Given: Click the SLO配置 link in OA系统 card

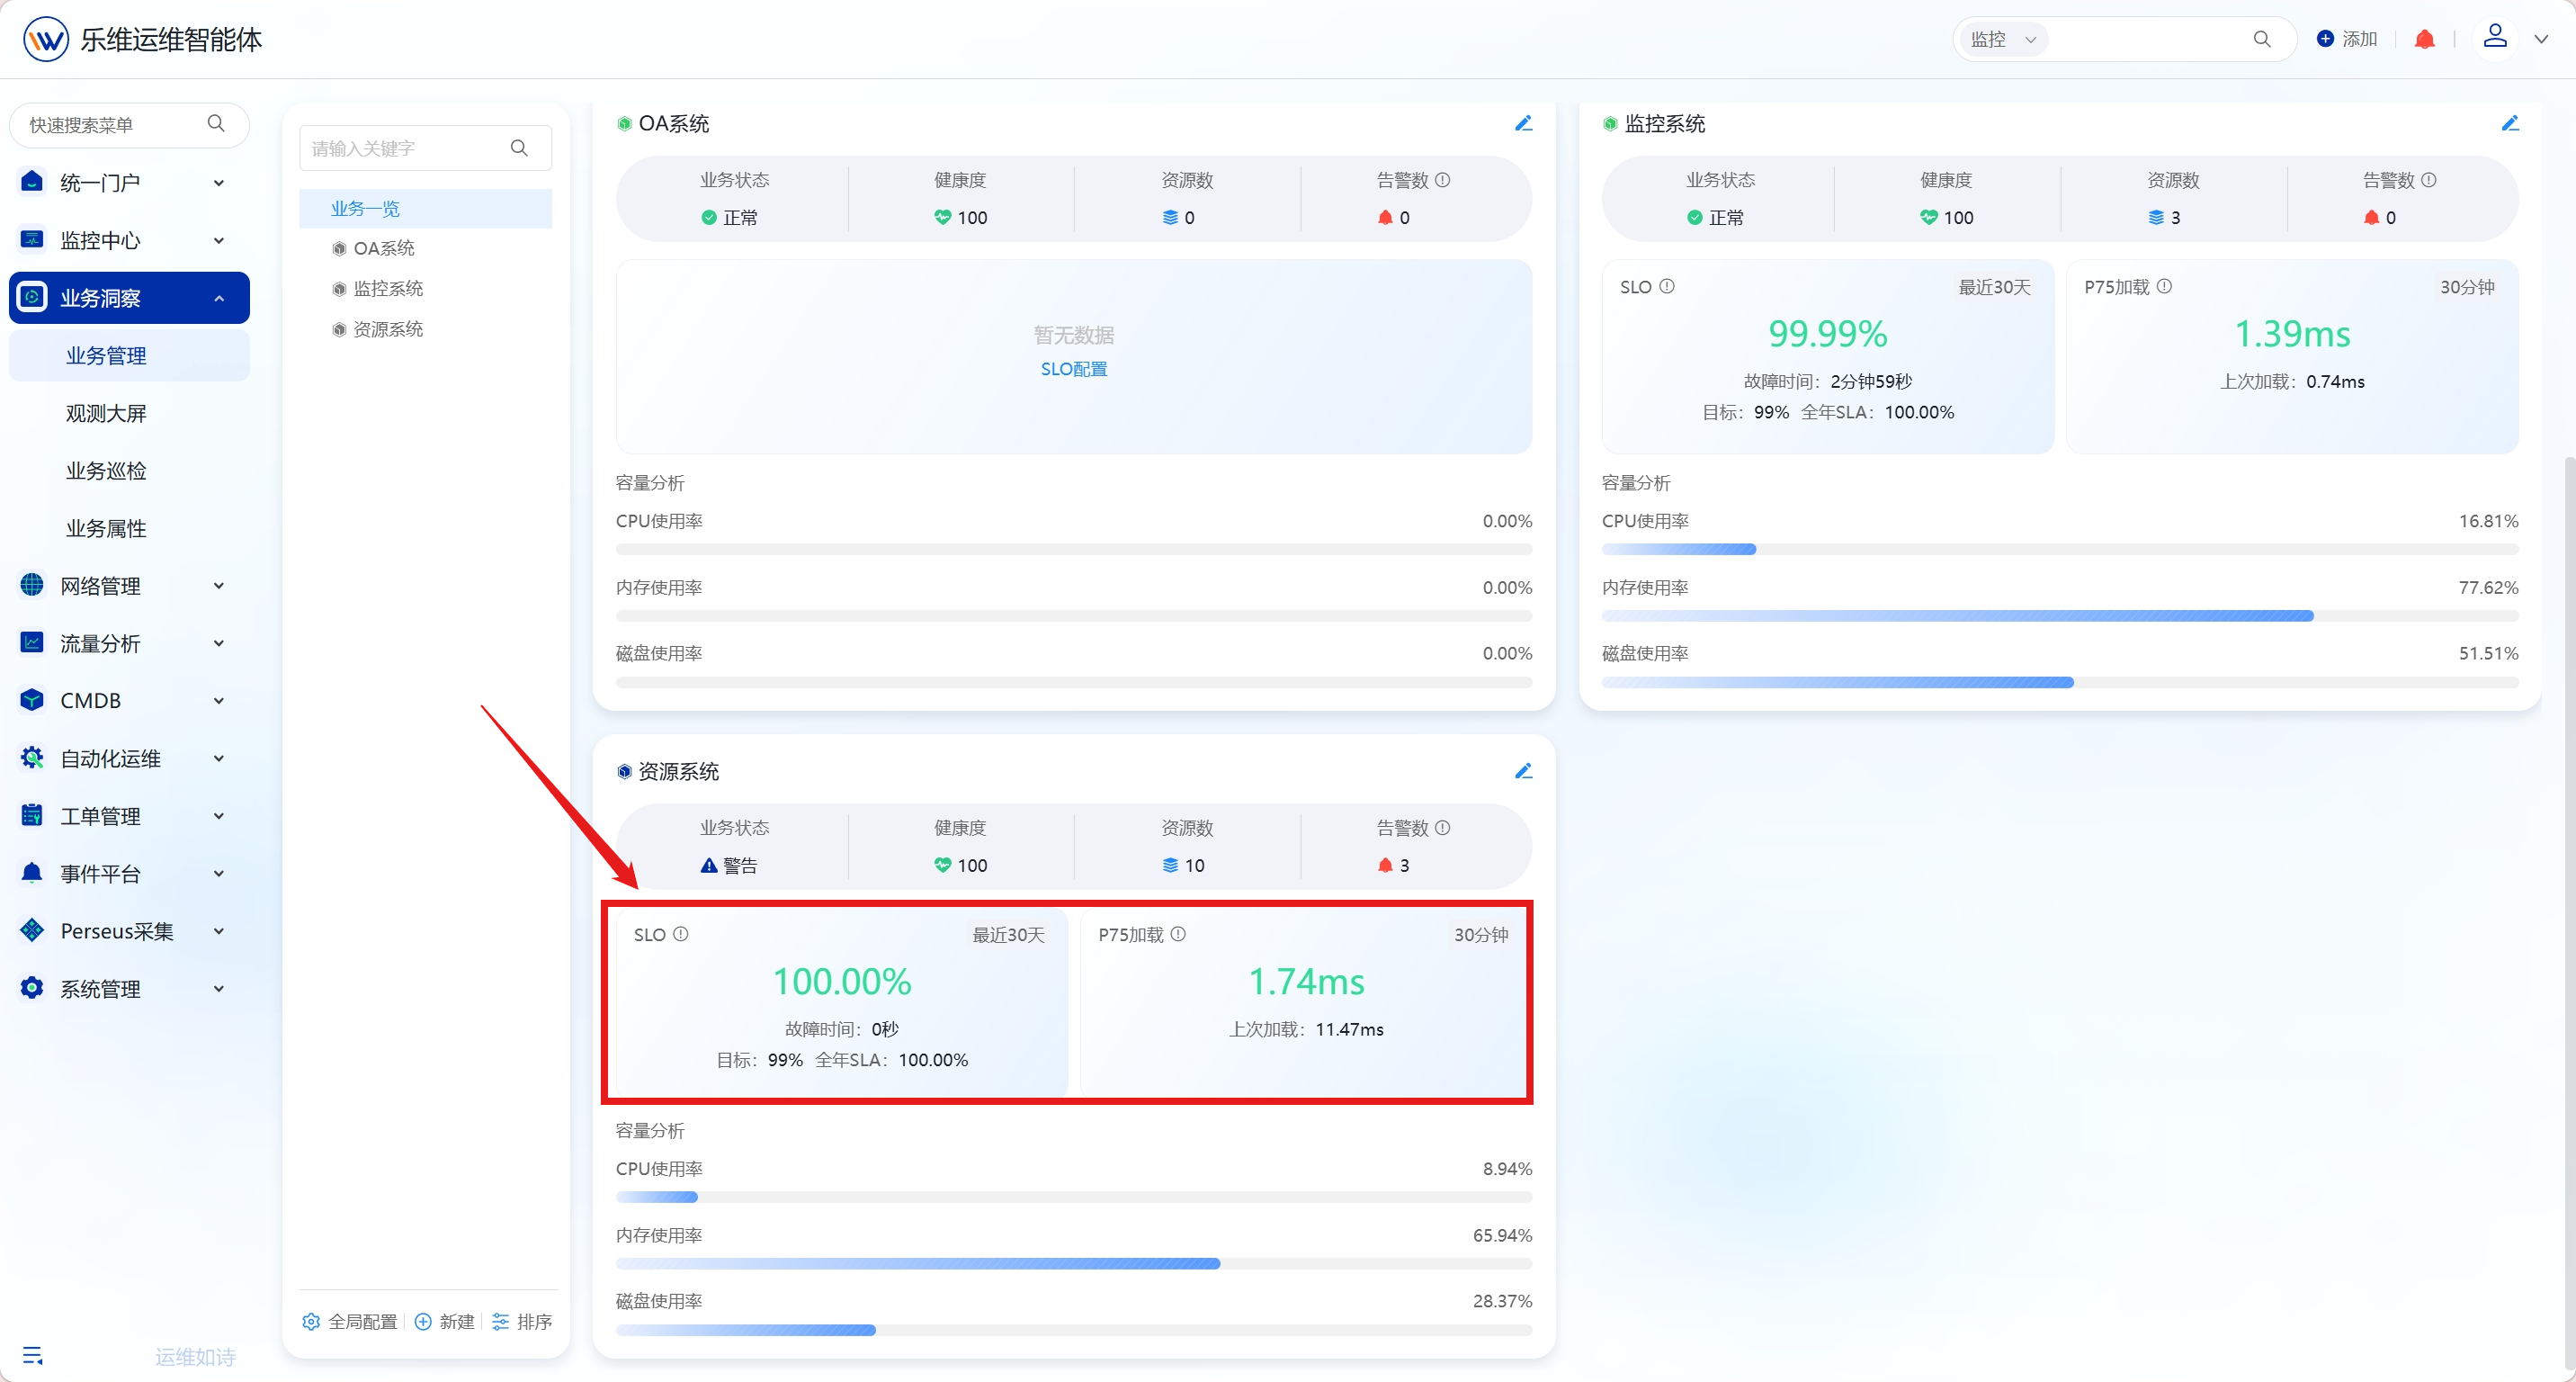Looking at the screenshot, I should (x=1074, y=369).
